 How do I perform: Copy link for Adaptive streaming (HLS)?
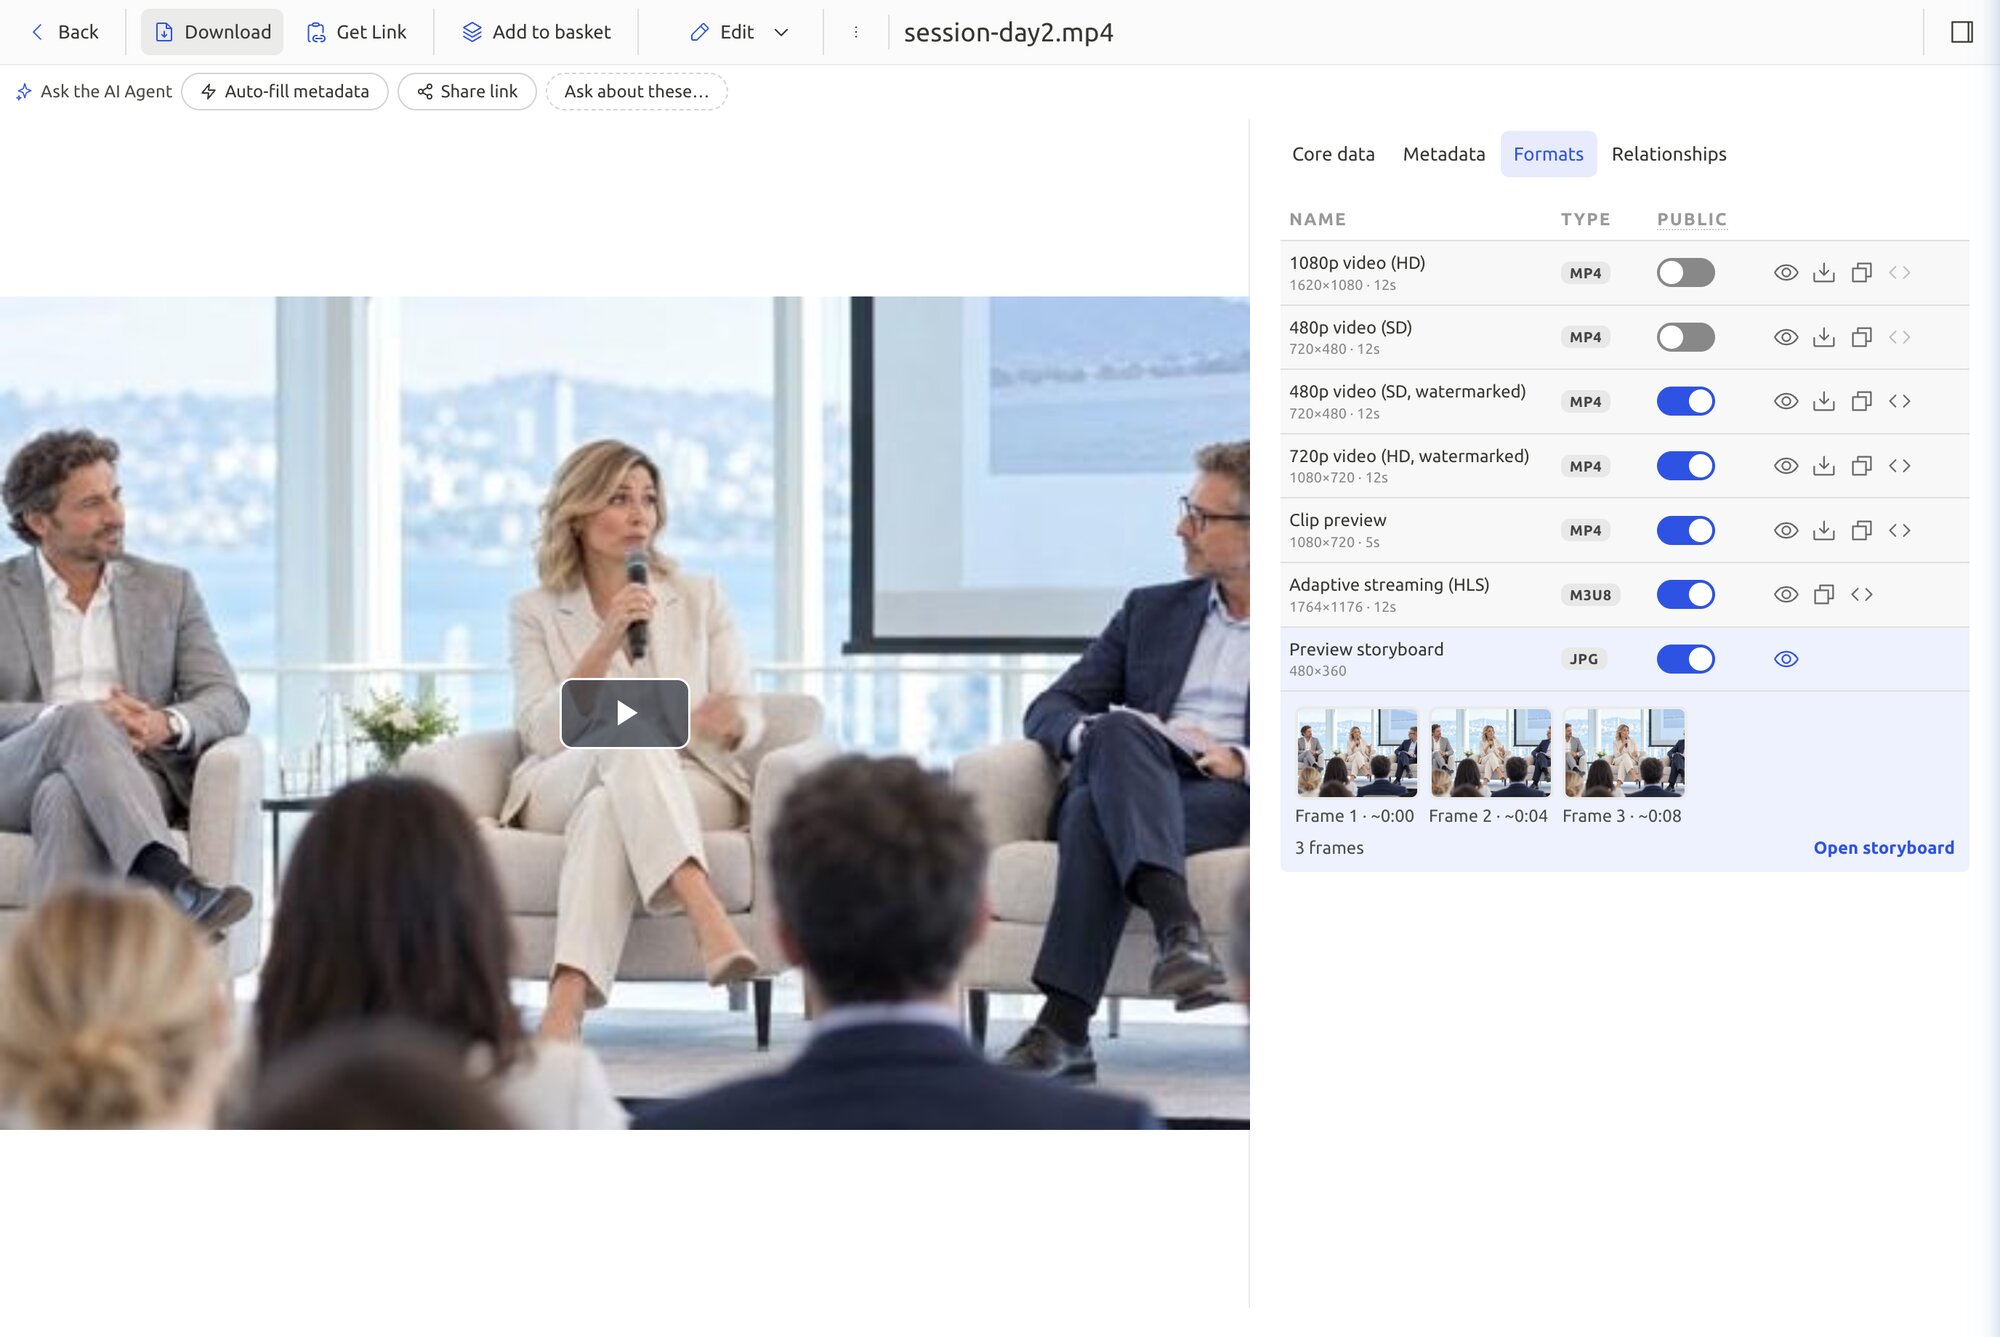point(1824,594)
